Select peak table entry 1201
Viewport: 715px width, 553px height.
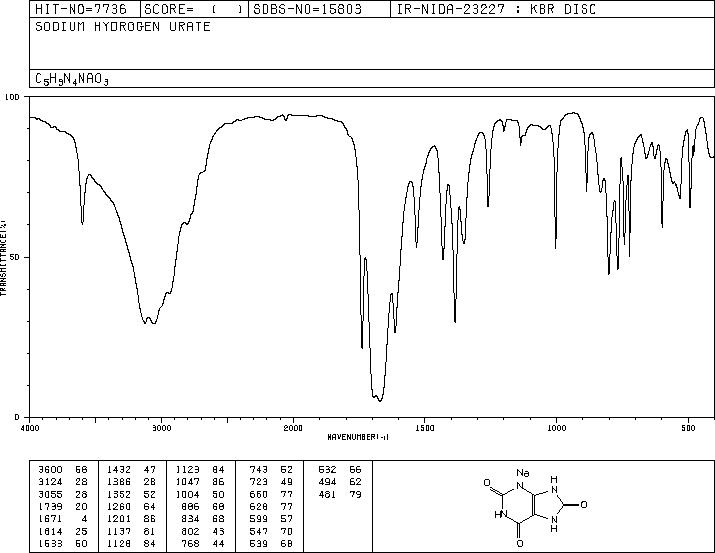click(x=119, y=519)
